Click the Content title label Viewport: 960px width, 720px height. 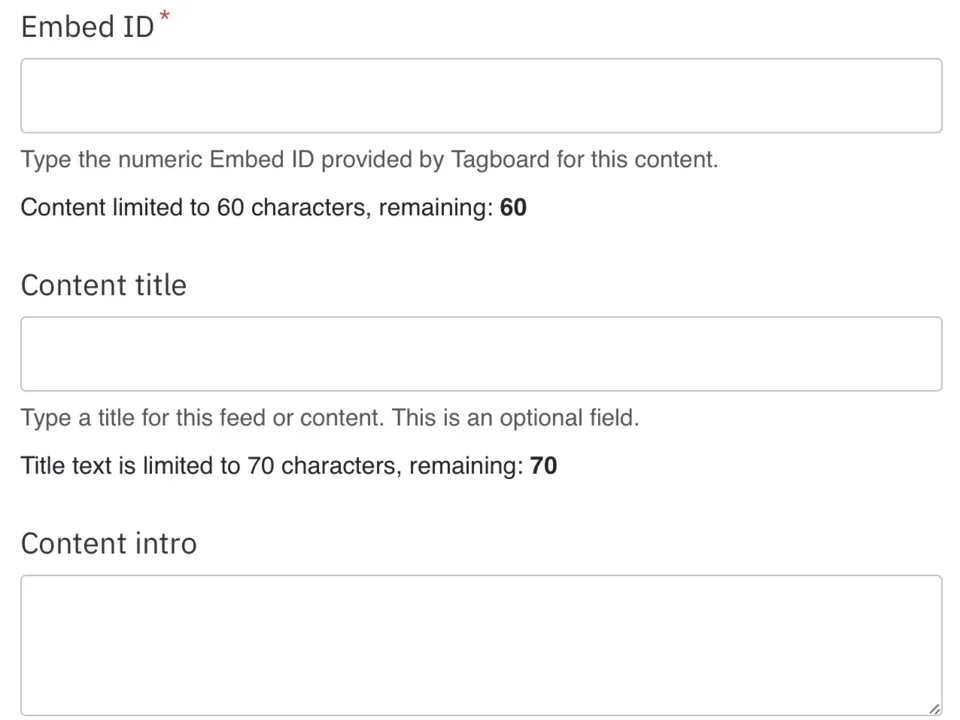(x=103, y=285)
